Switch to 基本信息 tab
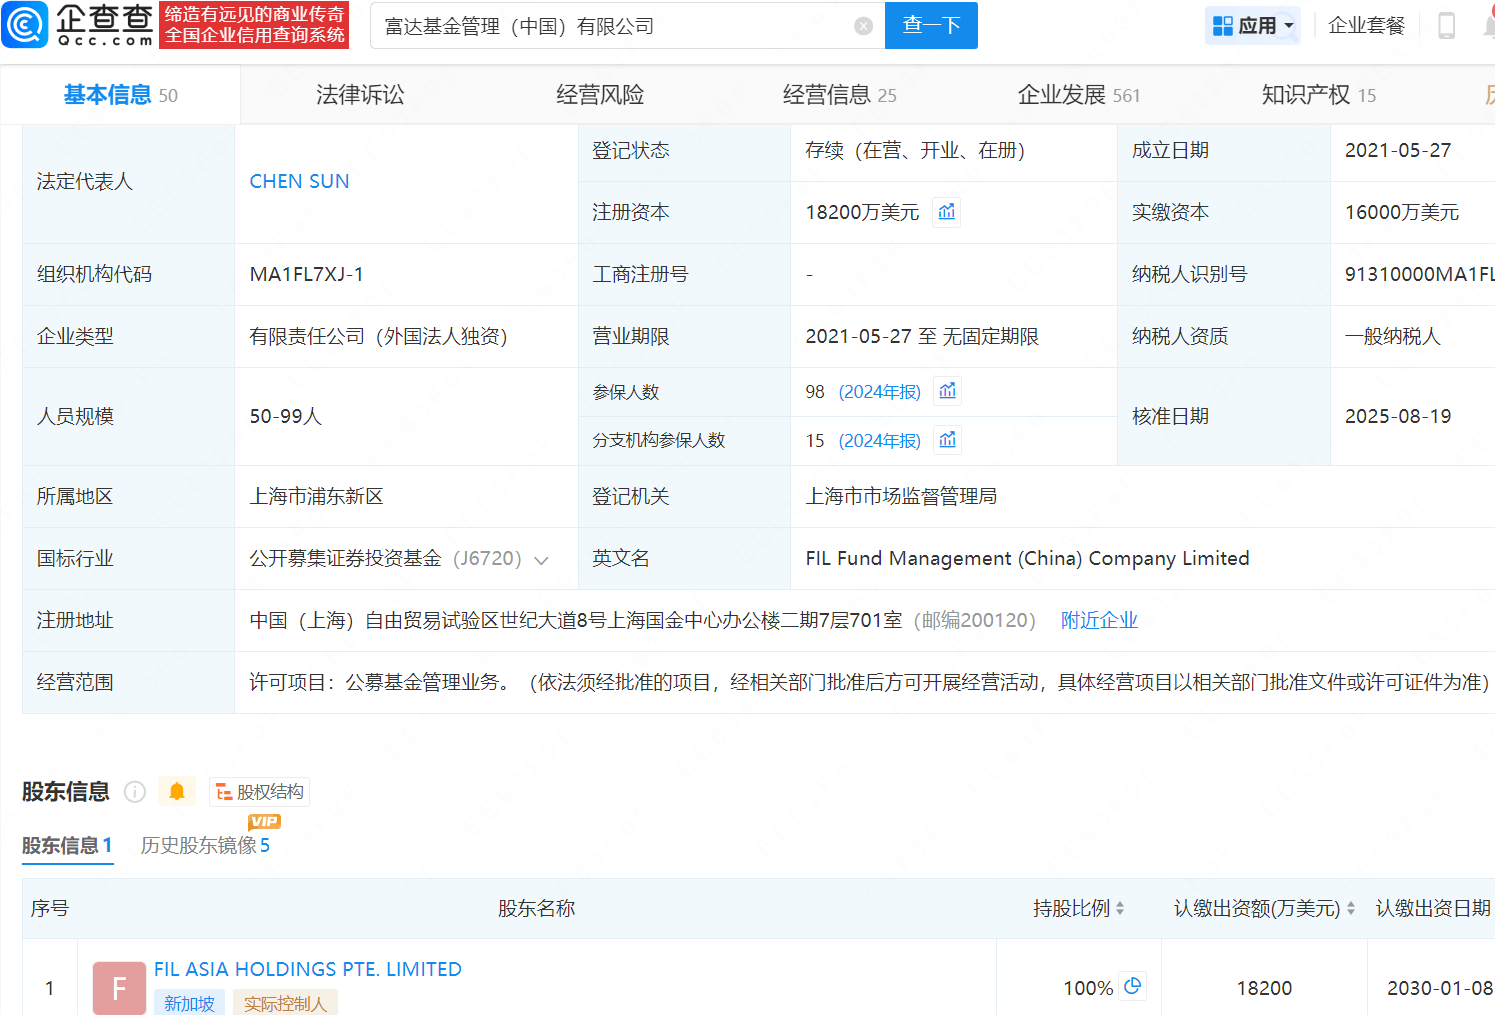Viewport: 1495px width, 1015px height. tap(120, 95)
